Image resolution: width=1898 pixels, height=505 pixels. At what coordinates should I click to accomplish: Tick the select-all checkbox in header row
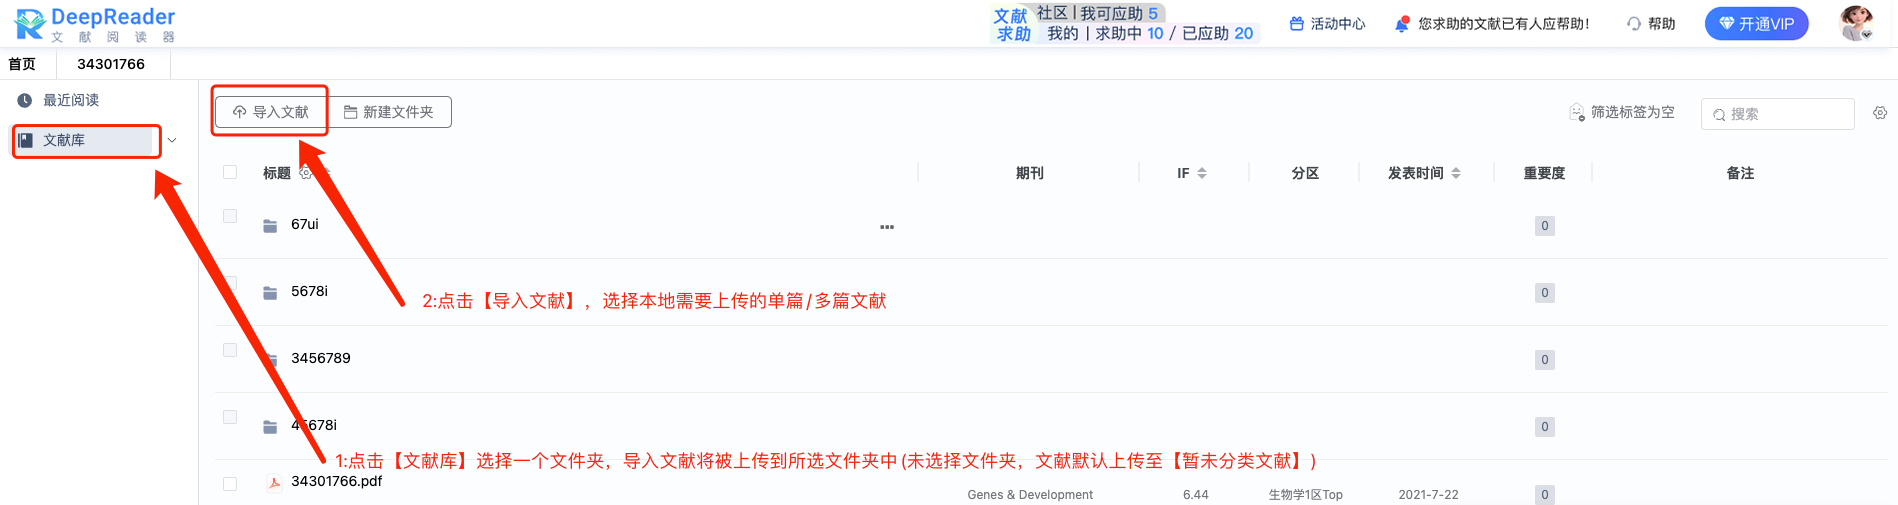pos(230,172)
